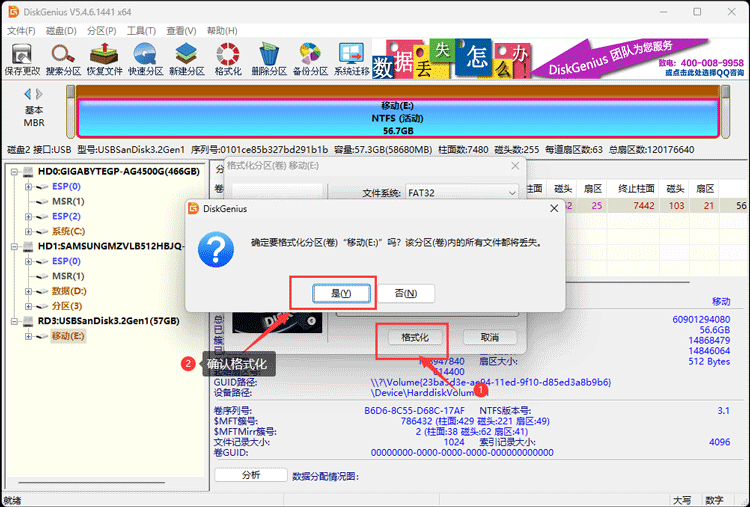Expand the 数据(D:) partition node

pos(28,291)
